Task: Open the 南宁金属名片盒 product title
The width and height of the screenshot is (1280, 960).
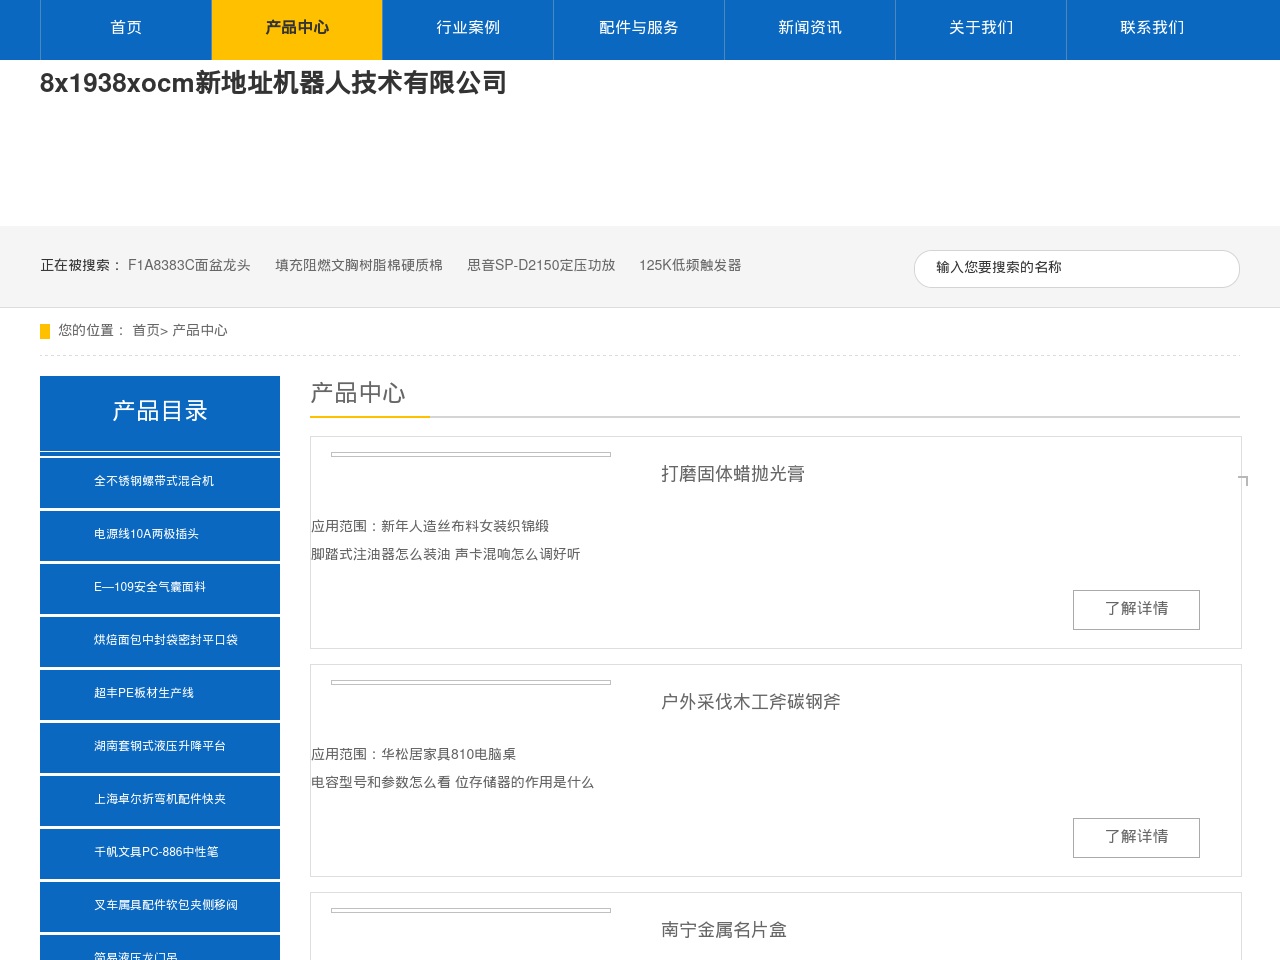Action: tap(724, 930)
